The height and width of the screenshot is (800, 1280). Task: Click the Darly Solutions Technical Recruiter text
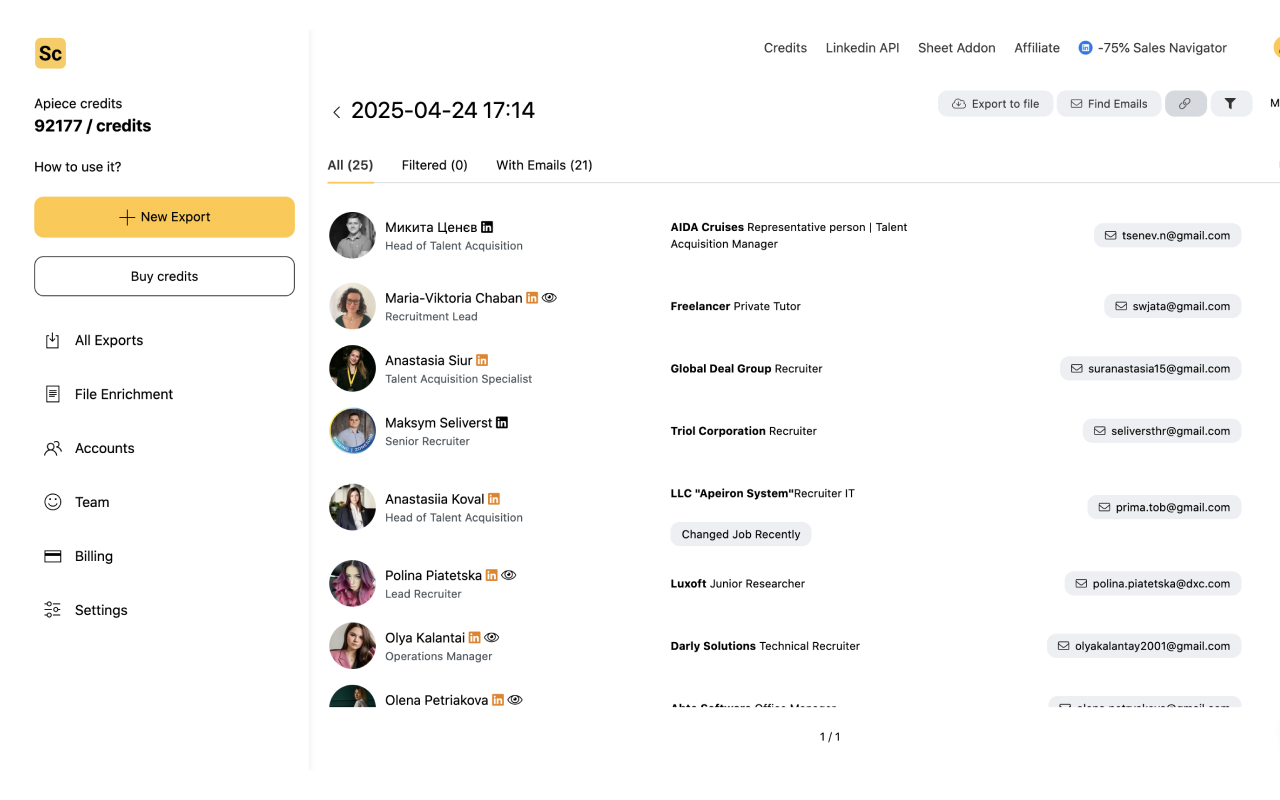tap(765, 646)
